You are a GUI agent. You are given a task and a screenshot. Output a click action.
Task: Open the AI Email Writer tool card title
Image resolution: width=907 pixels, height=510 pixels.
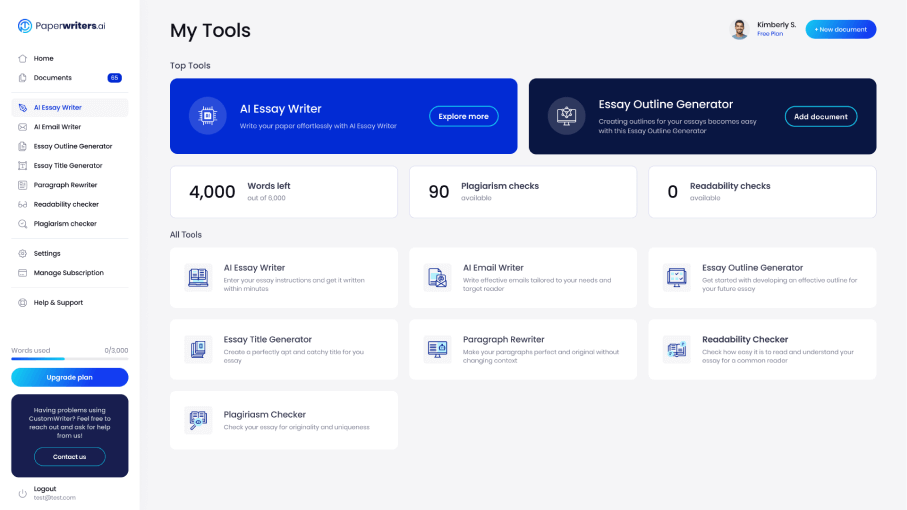[493, 268]
